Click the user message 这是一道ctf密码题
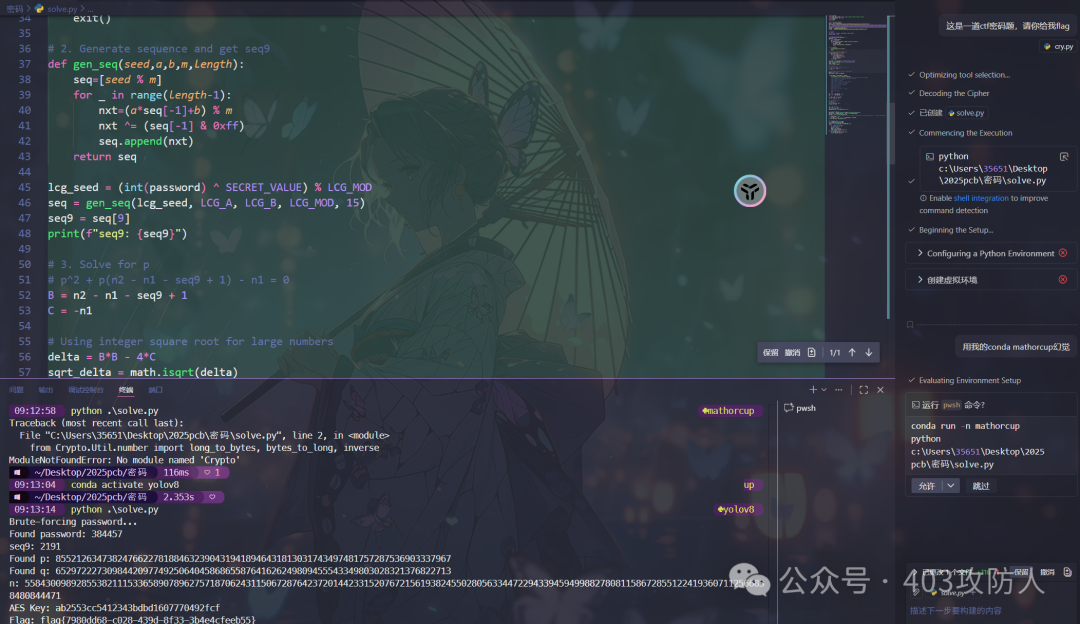The height and width of the screenshot is (624, 1080). [1007, 25]
